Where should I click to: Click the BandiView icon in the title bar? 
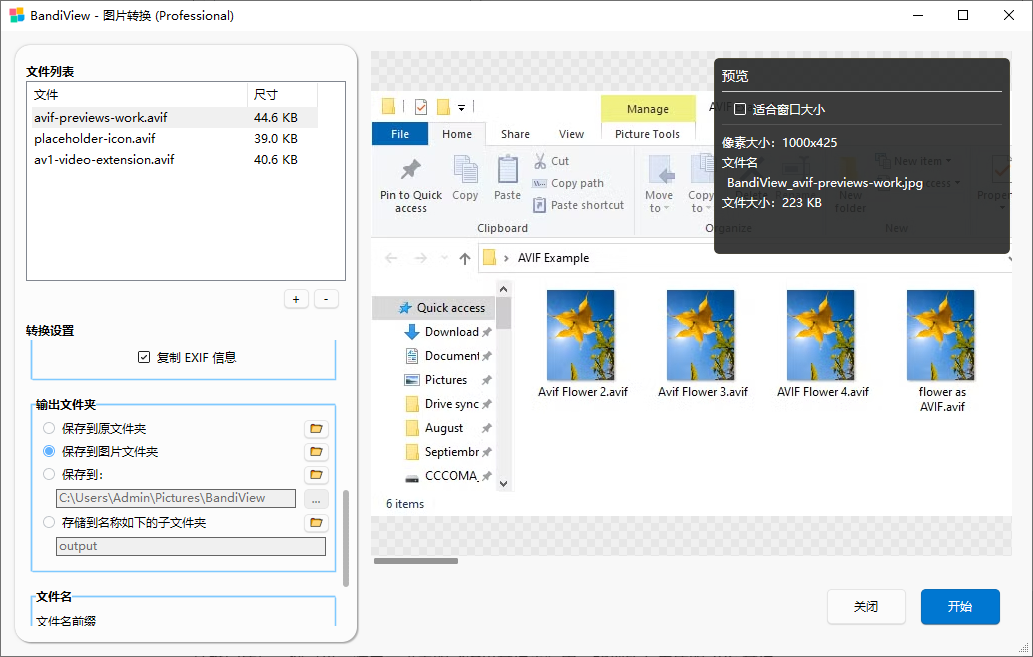[x=16, y=16]
